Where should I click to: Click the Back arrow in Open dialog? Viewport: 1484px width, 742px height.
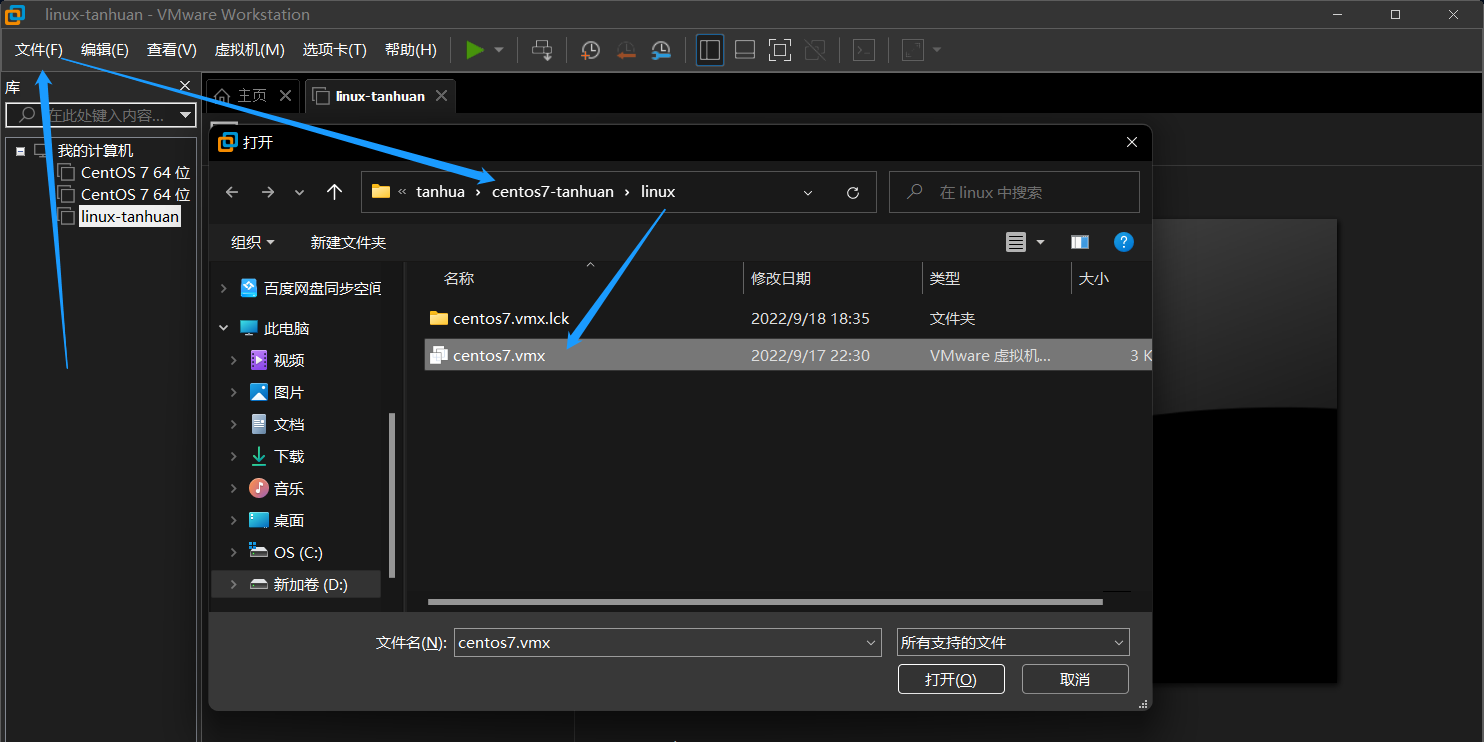(x=232, y=192)
